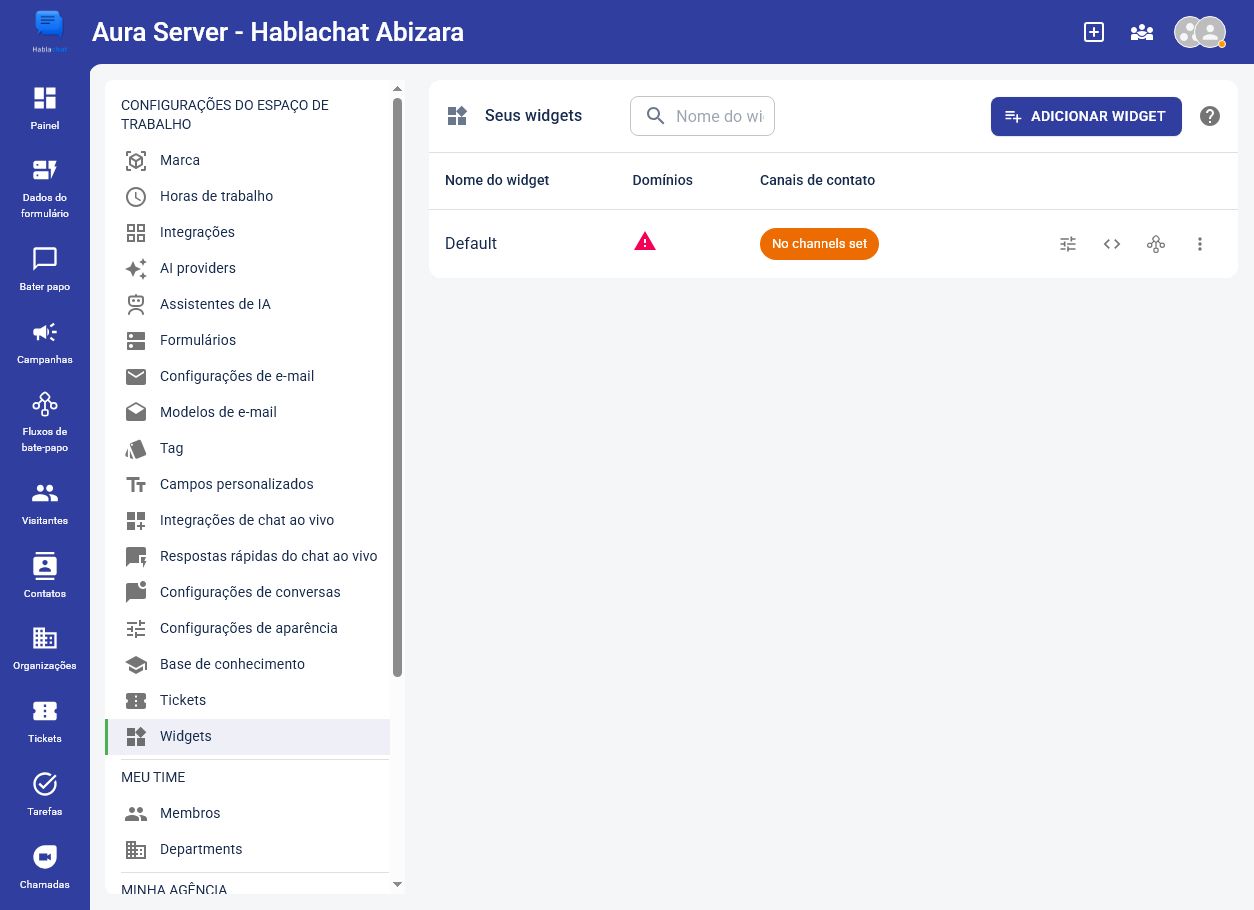Viewport: 1254px width, 910px height.
Task: Open settings sliders for Default widget
Action: pyautogui.click(x=1068, y=244)
